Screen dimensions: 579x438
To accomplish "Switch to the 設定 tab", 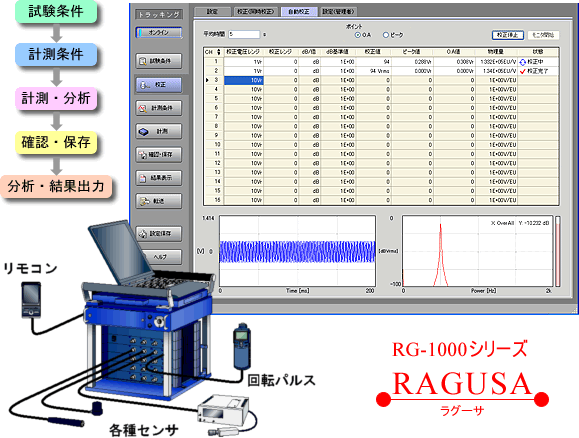I will 212,12.
